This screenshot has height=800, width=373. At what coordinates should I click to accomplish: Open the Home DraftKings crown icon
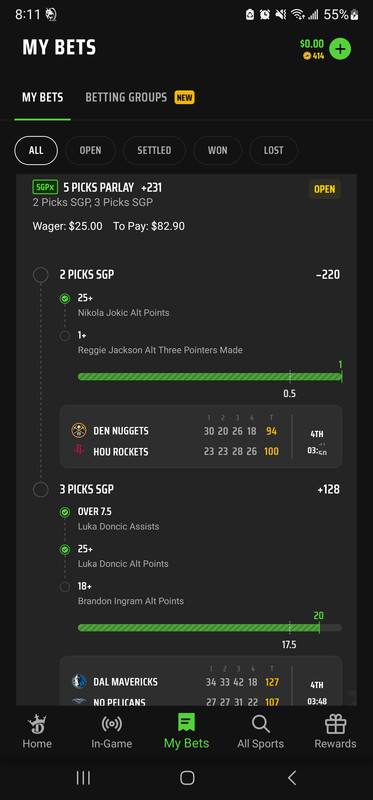tap(37, 723)
